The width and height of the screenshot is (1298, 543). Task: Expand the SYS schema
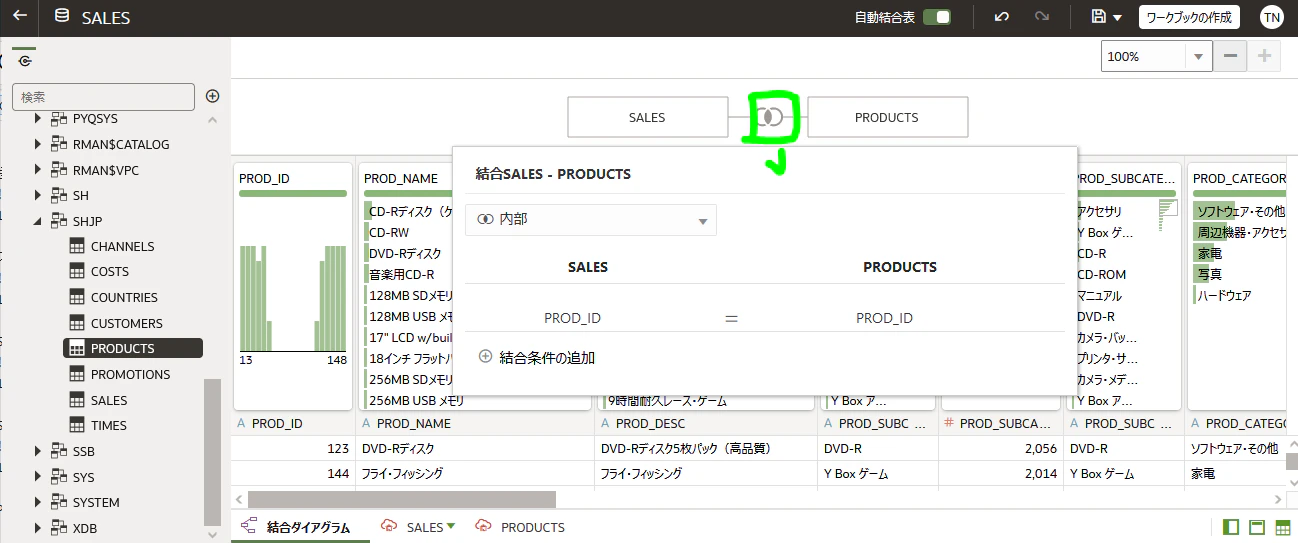tap(38, 477)
